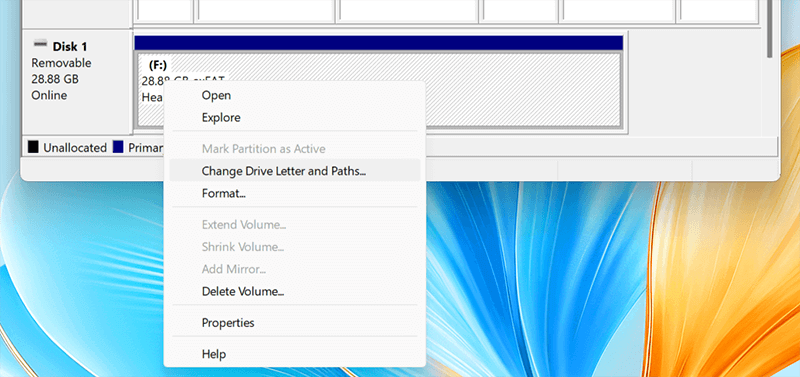Click the Unallocated legend label

75,148
